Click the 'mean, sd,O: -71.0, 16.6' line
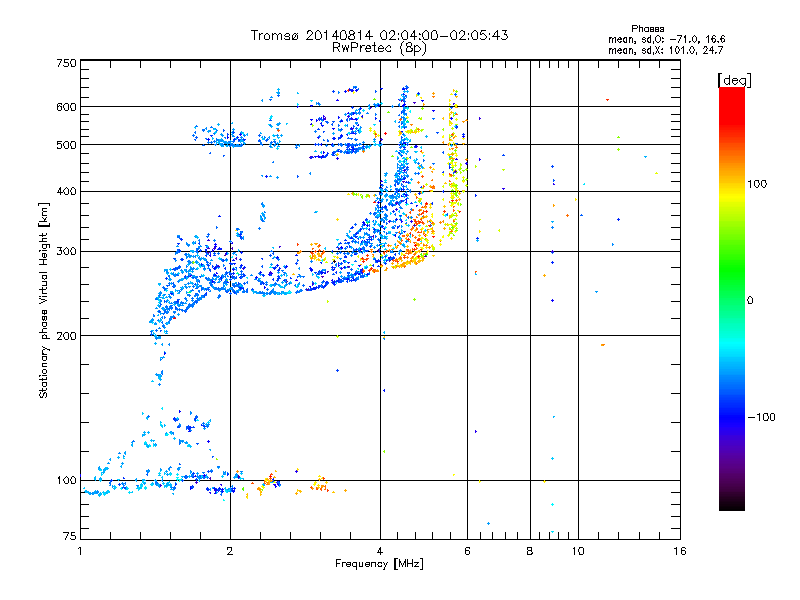 666,39
